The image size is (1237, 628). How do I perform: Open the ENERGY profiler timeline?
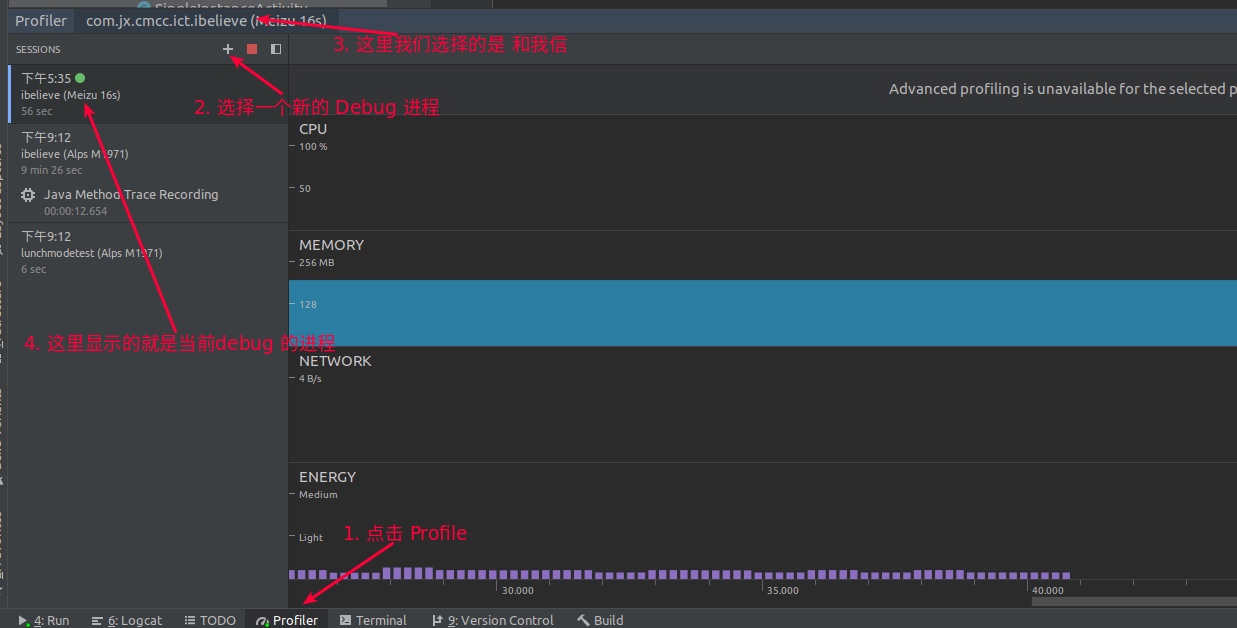[x=763, y=522]
